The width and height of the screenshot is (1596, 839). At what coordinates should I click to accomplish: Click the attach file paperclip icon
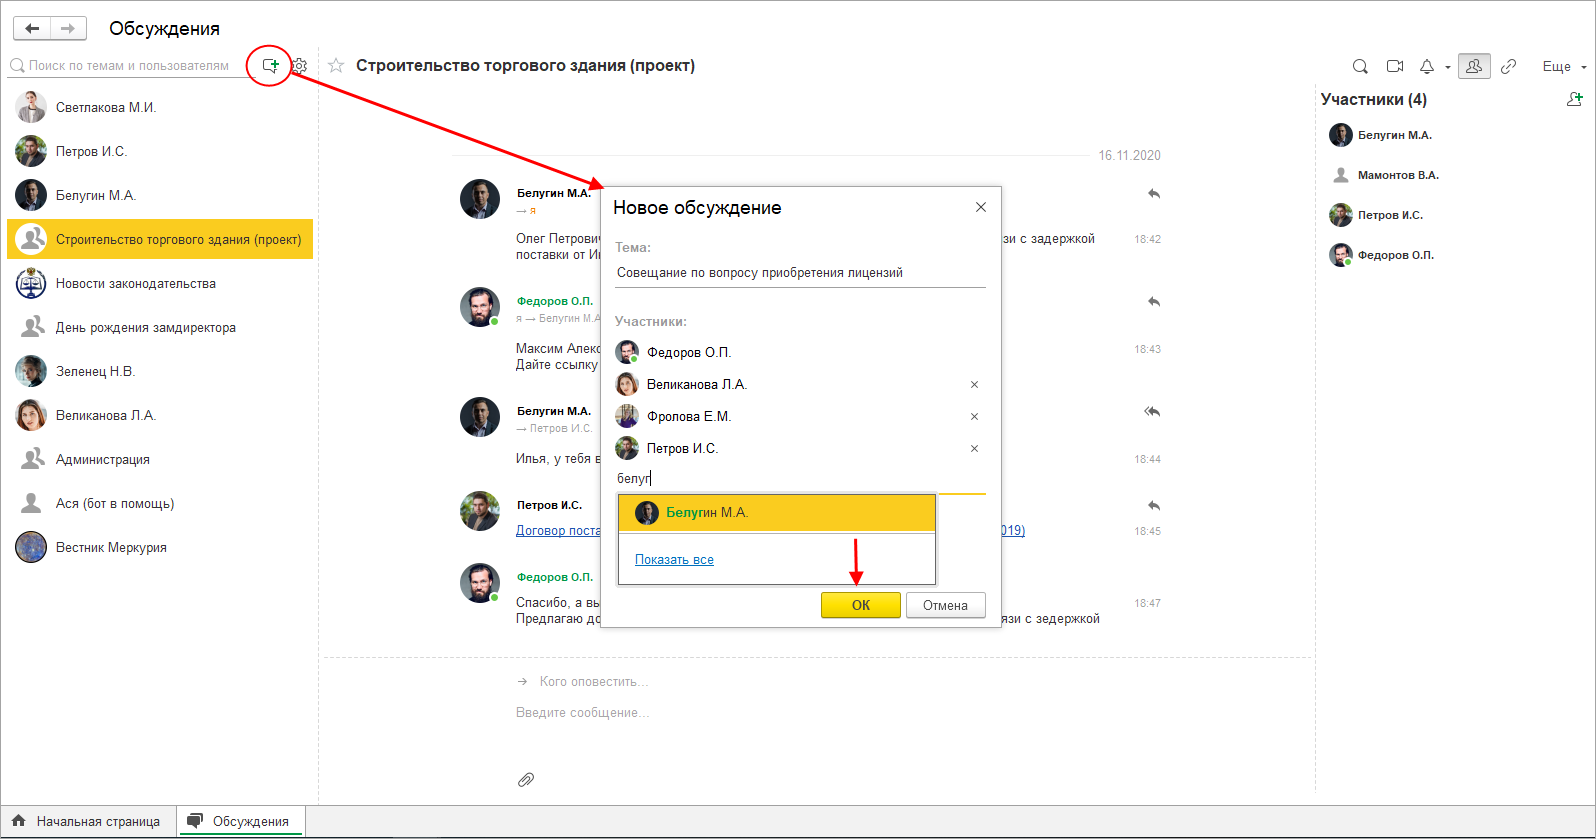point(526,779)
